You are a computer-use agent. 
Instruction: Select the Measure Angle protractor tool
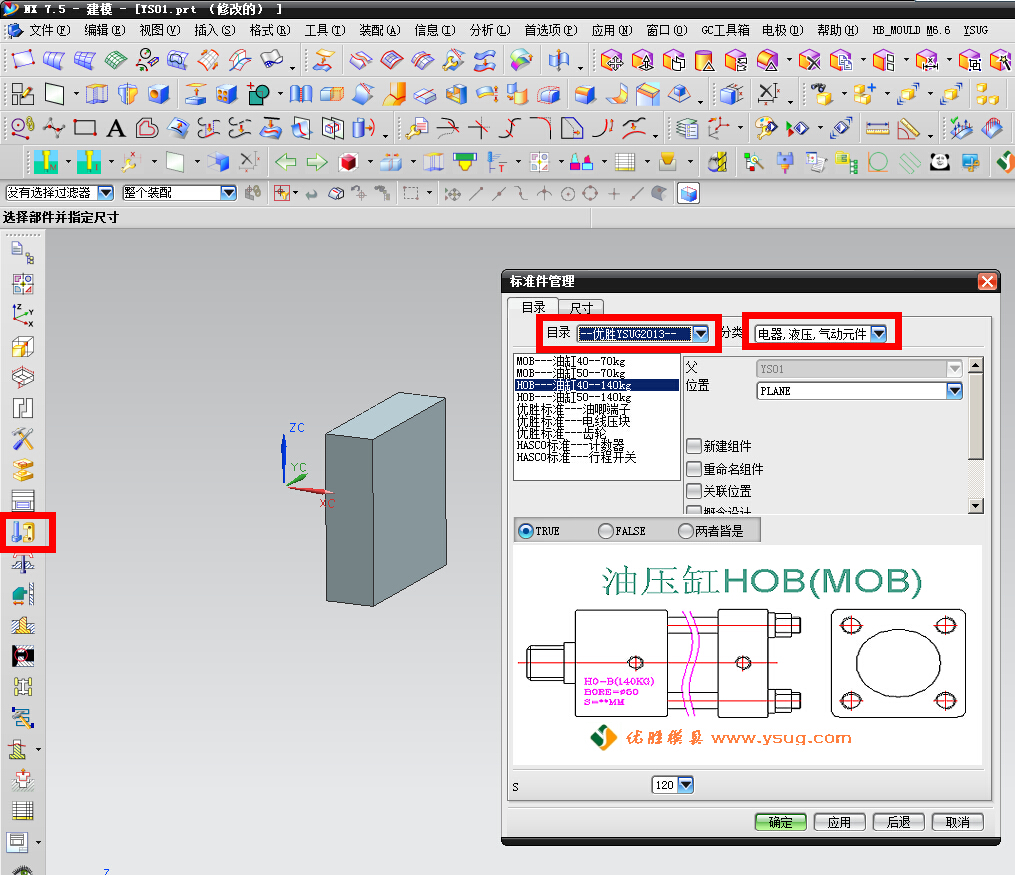908,128
